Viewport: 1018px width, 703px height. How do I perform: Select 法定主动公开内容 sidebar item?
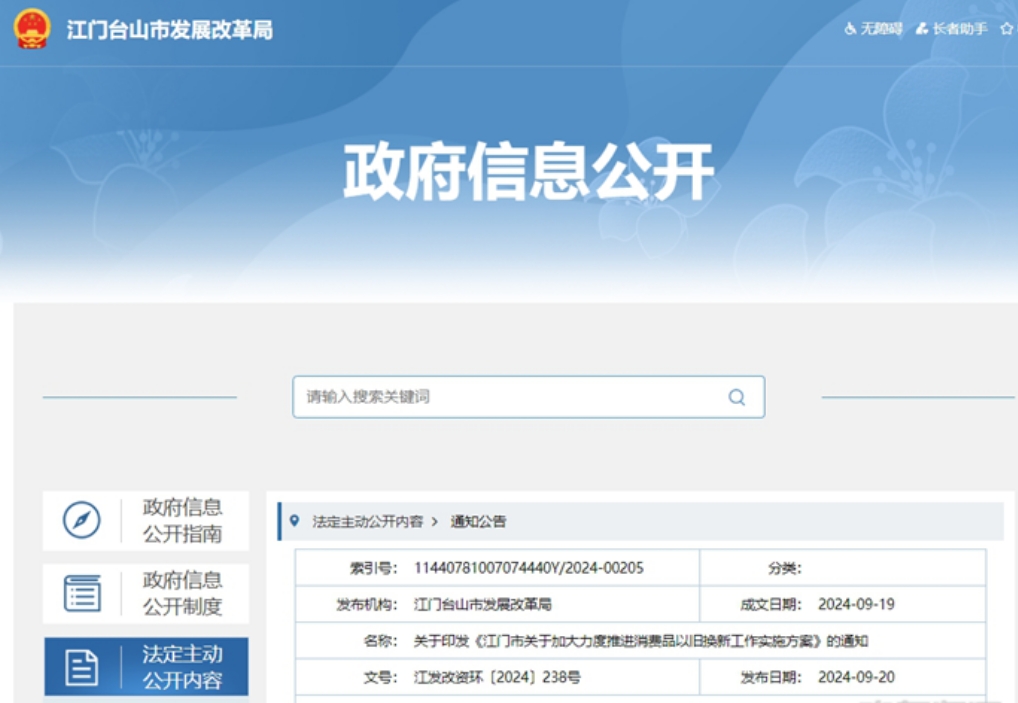146,667
